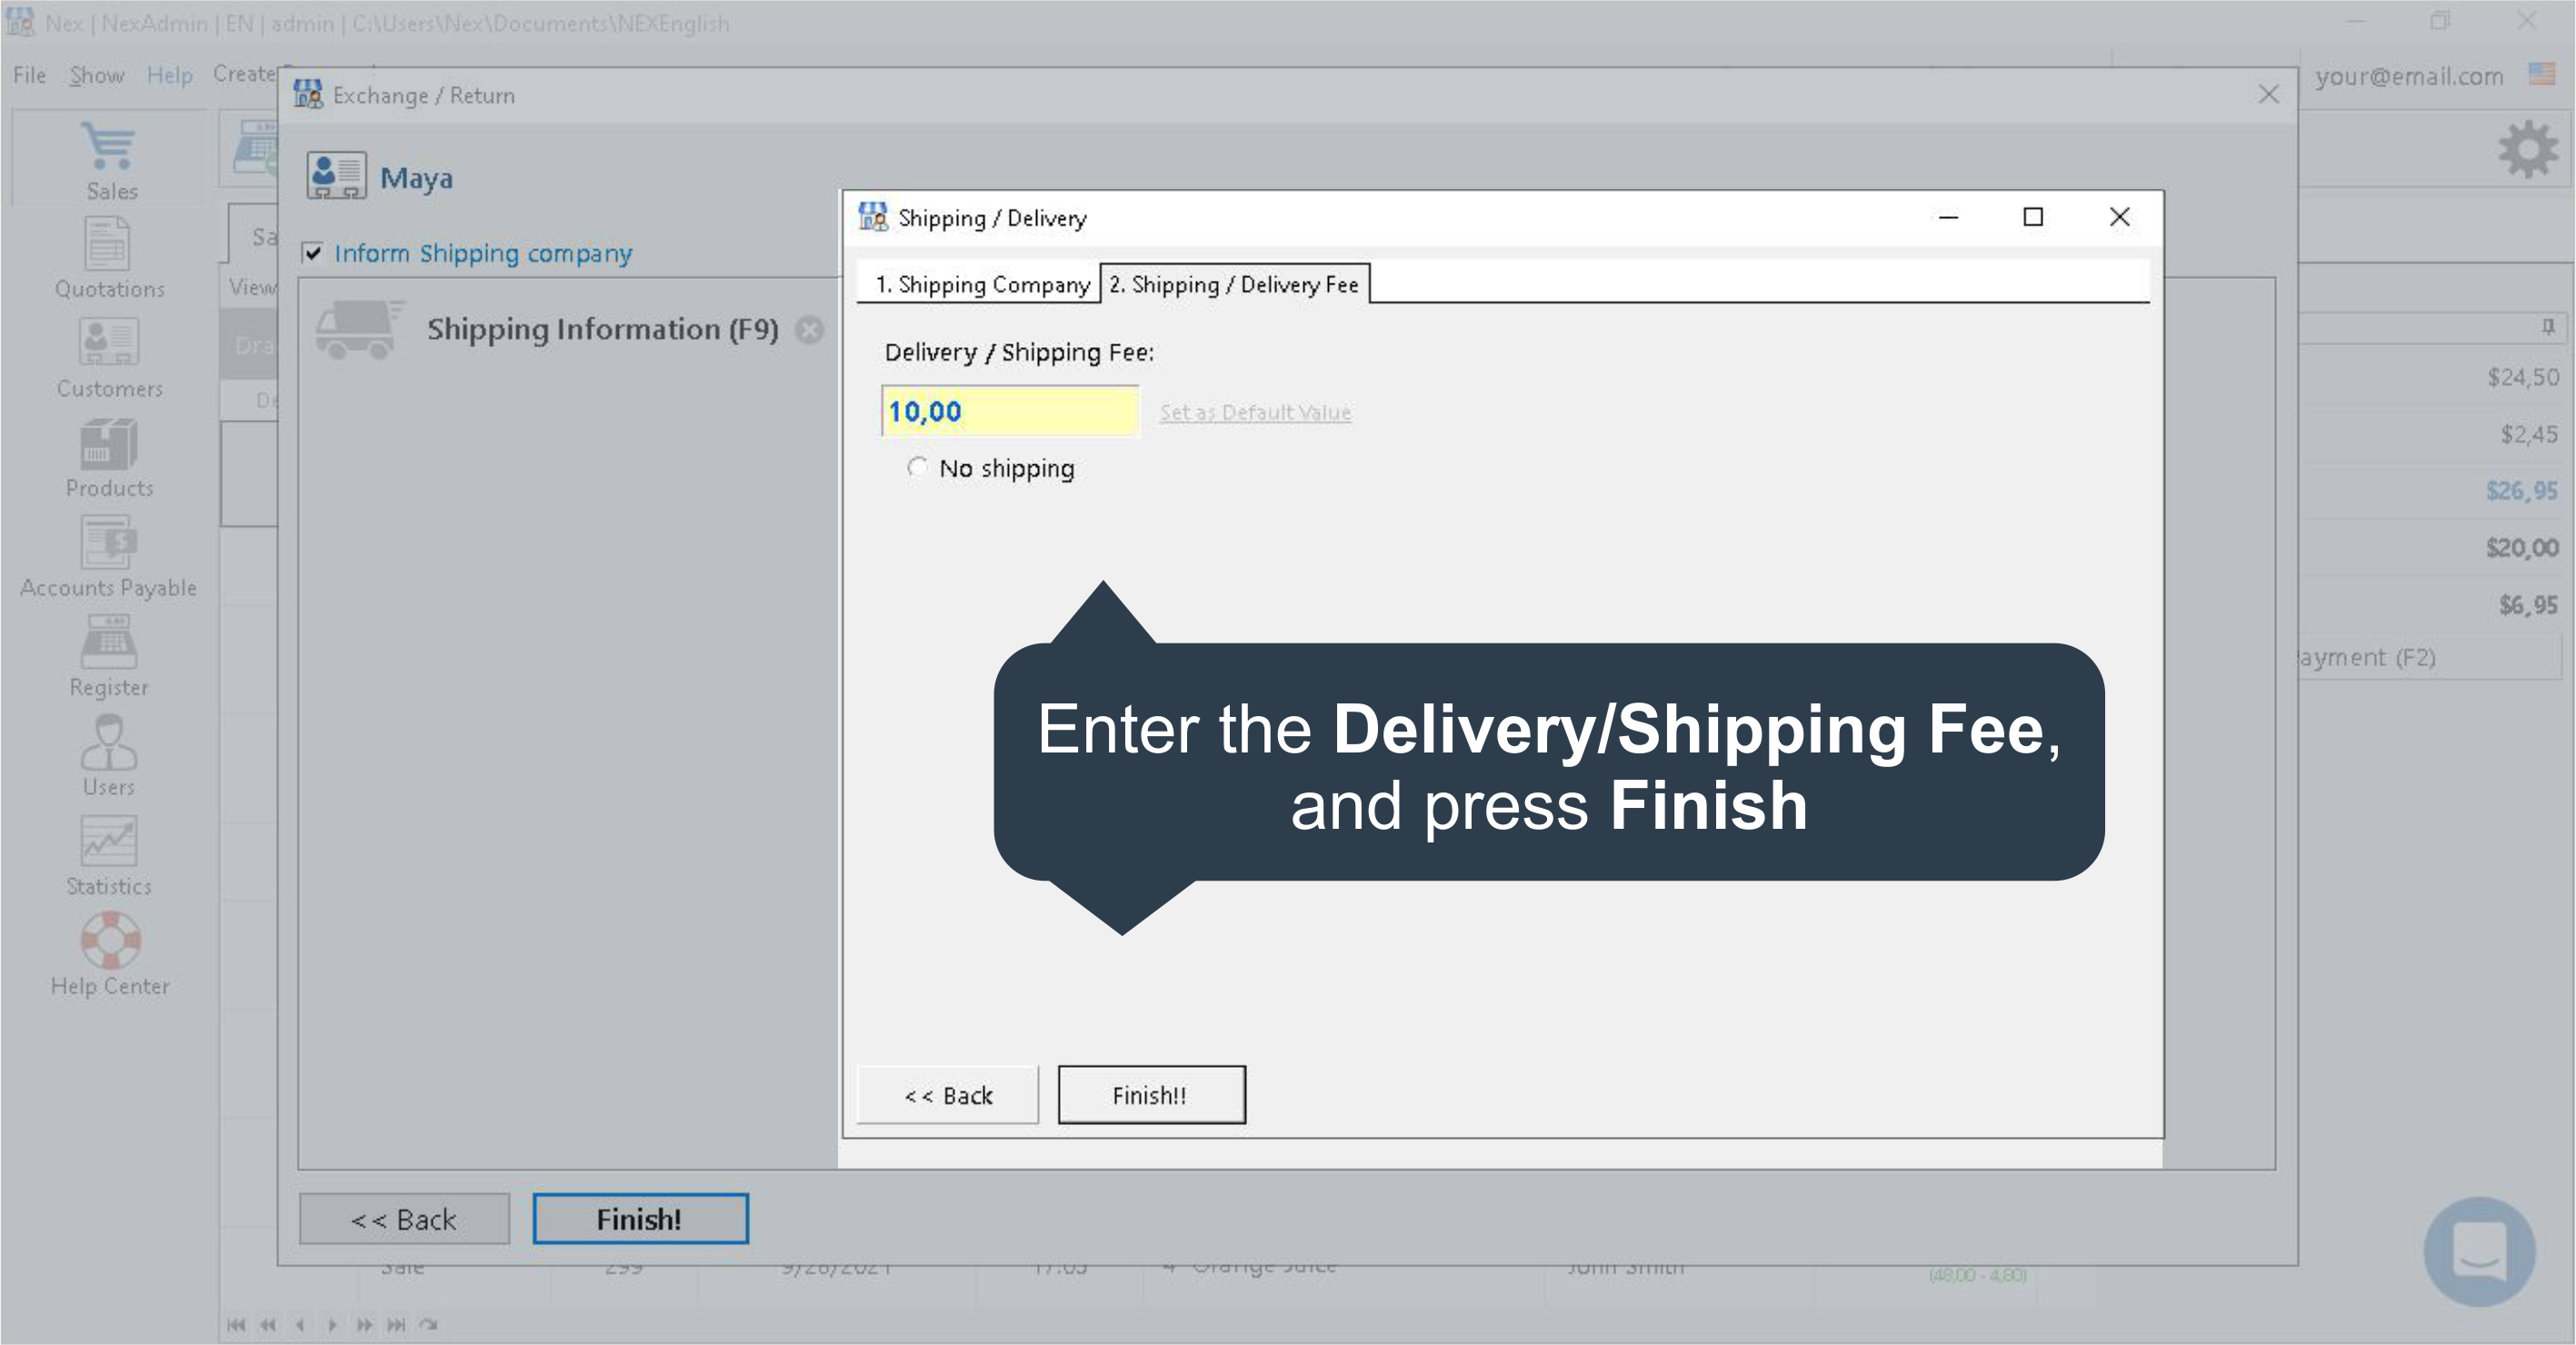The height and width of the screenshot is (1345, 2576).
Task: Open the Help Center lifebuoy icon
Action: click(110, 940)
